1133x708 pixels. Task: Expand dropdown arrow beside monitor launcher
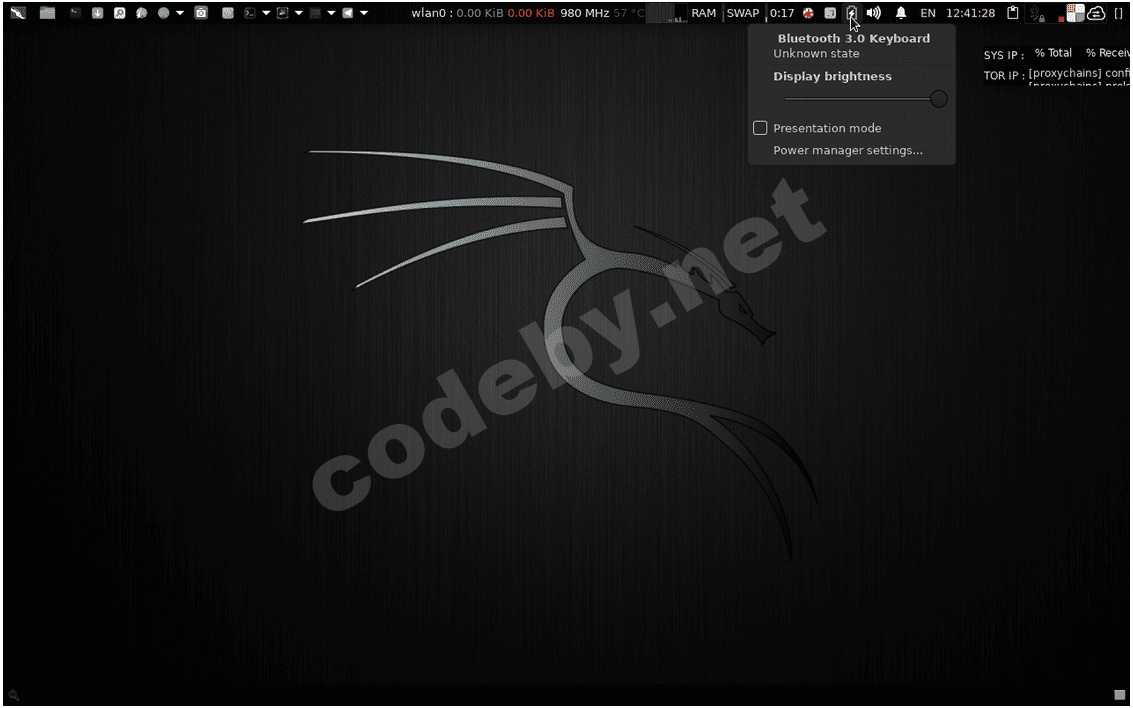(298, 13)
